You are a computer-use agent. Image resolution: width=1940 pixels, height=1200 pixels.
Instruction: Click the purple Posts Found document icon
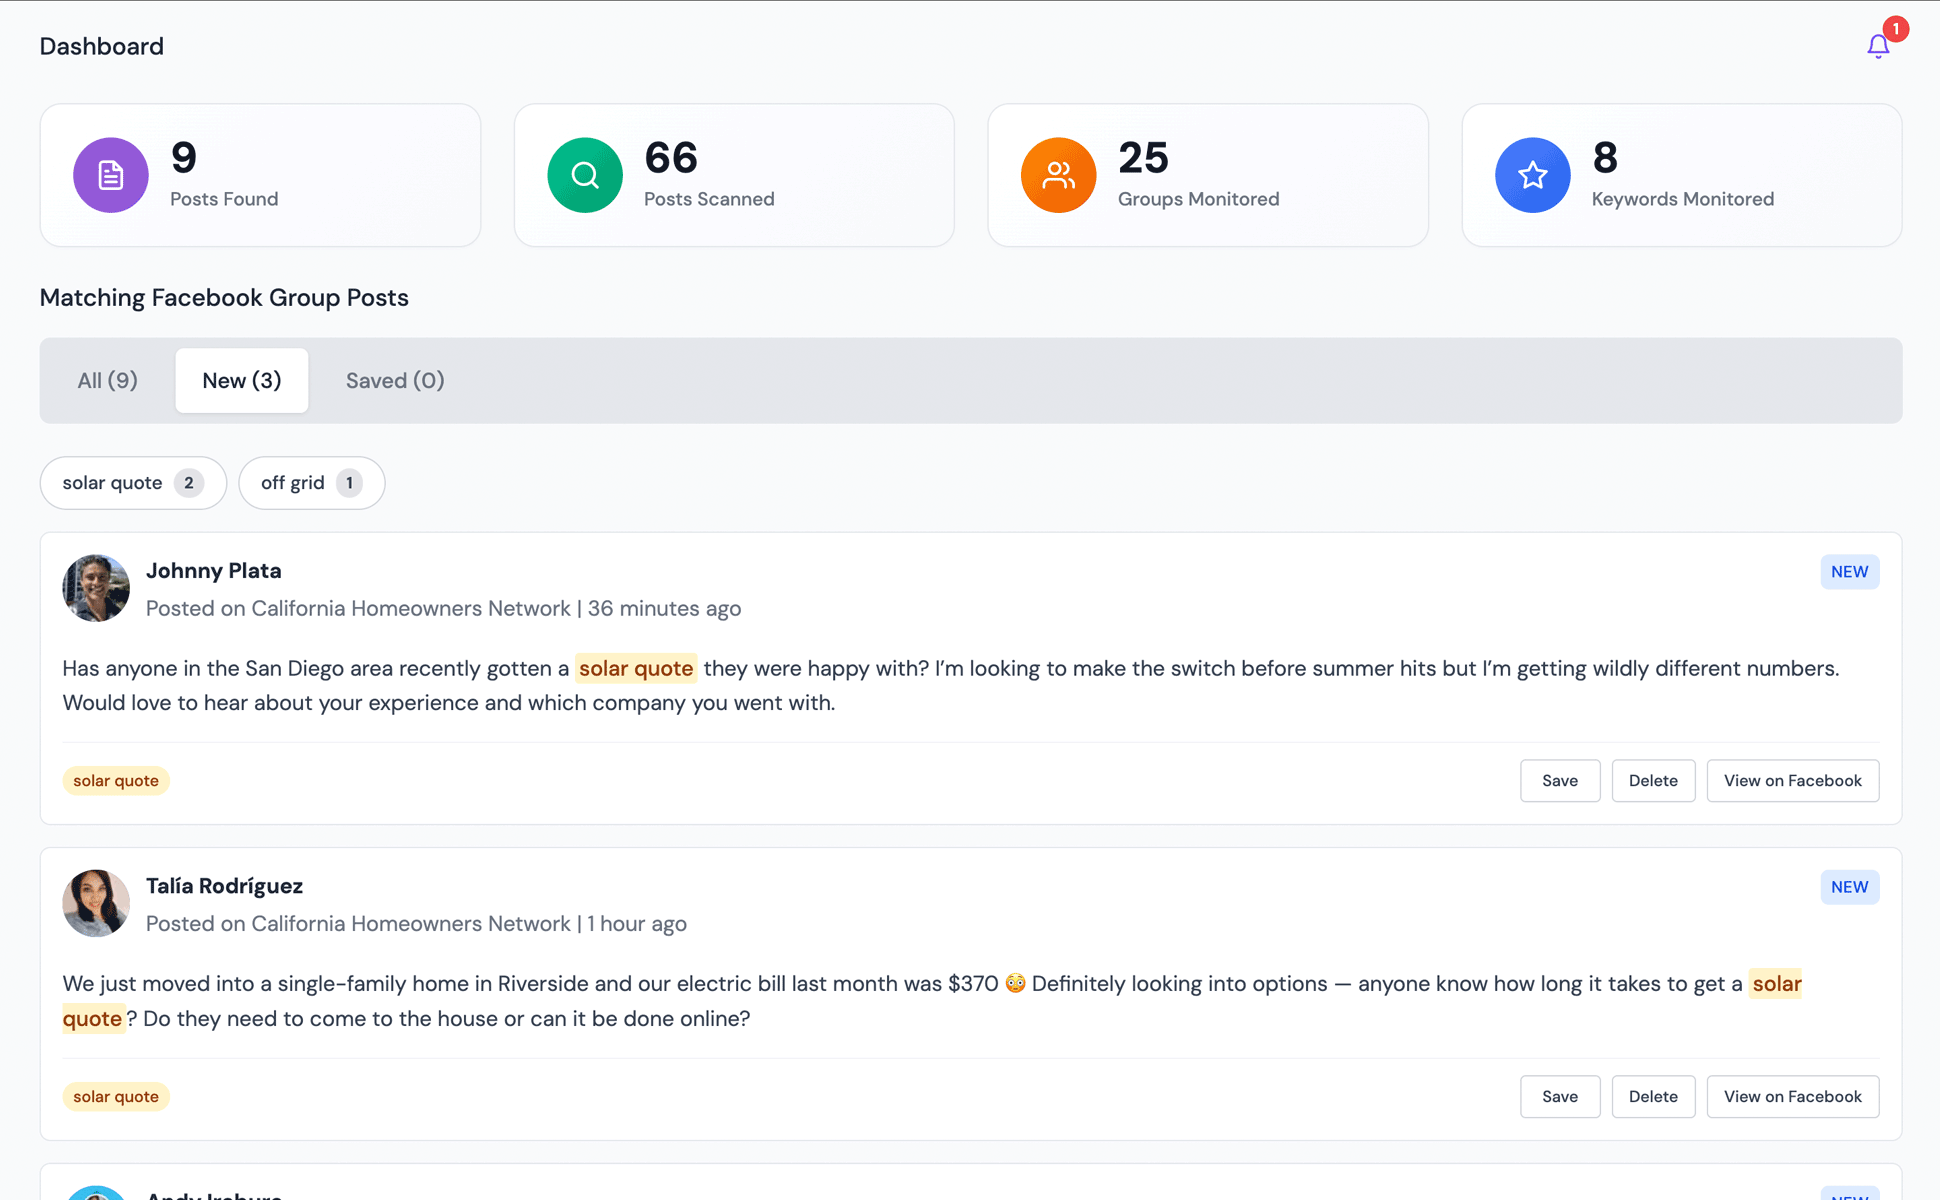pos(111,175)
